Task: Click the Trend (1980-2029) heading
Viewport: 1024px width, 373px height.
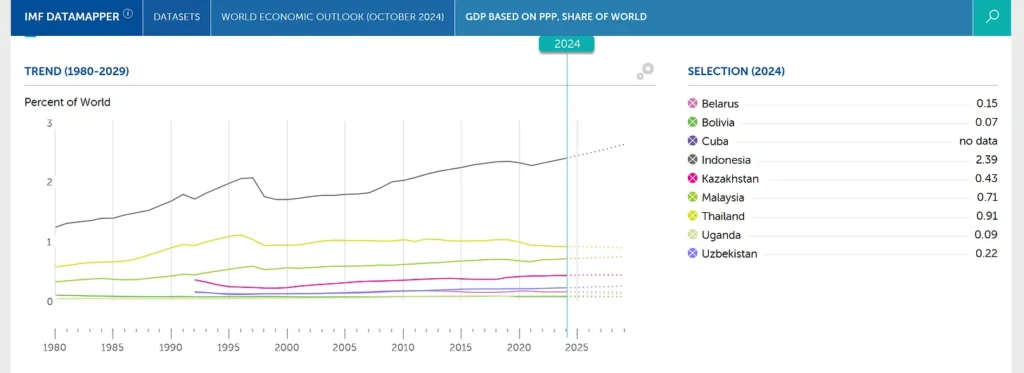Action: tap(76, 71)
